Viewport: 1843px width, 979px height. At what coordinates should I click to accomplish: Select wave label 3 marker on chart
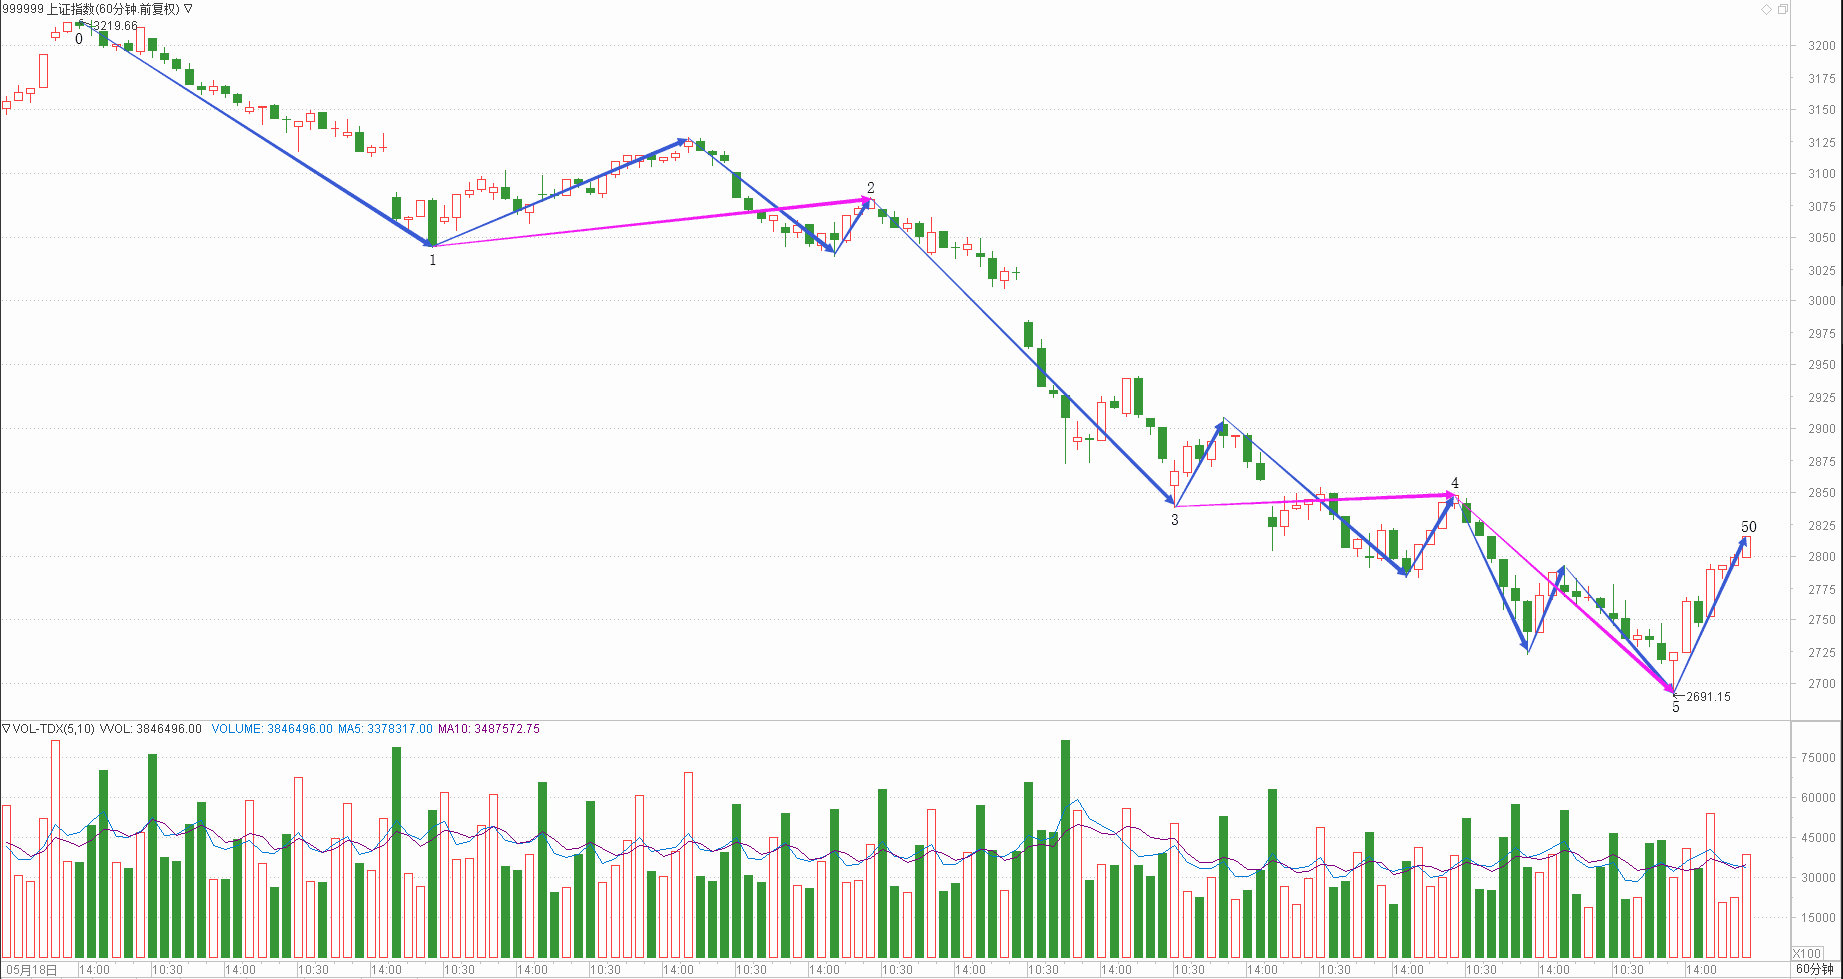[x=1175, y=520]
